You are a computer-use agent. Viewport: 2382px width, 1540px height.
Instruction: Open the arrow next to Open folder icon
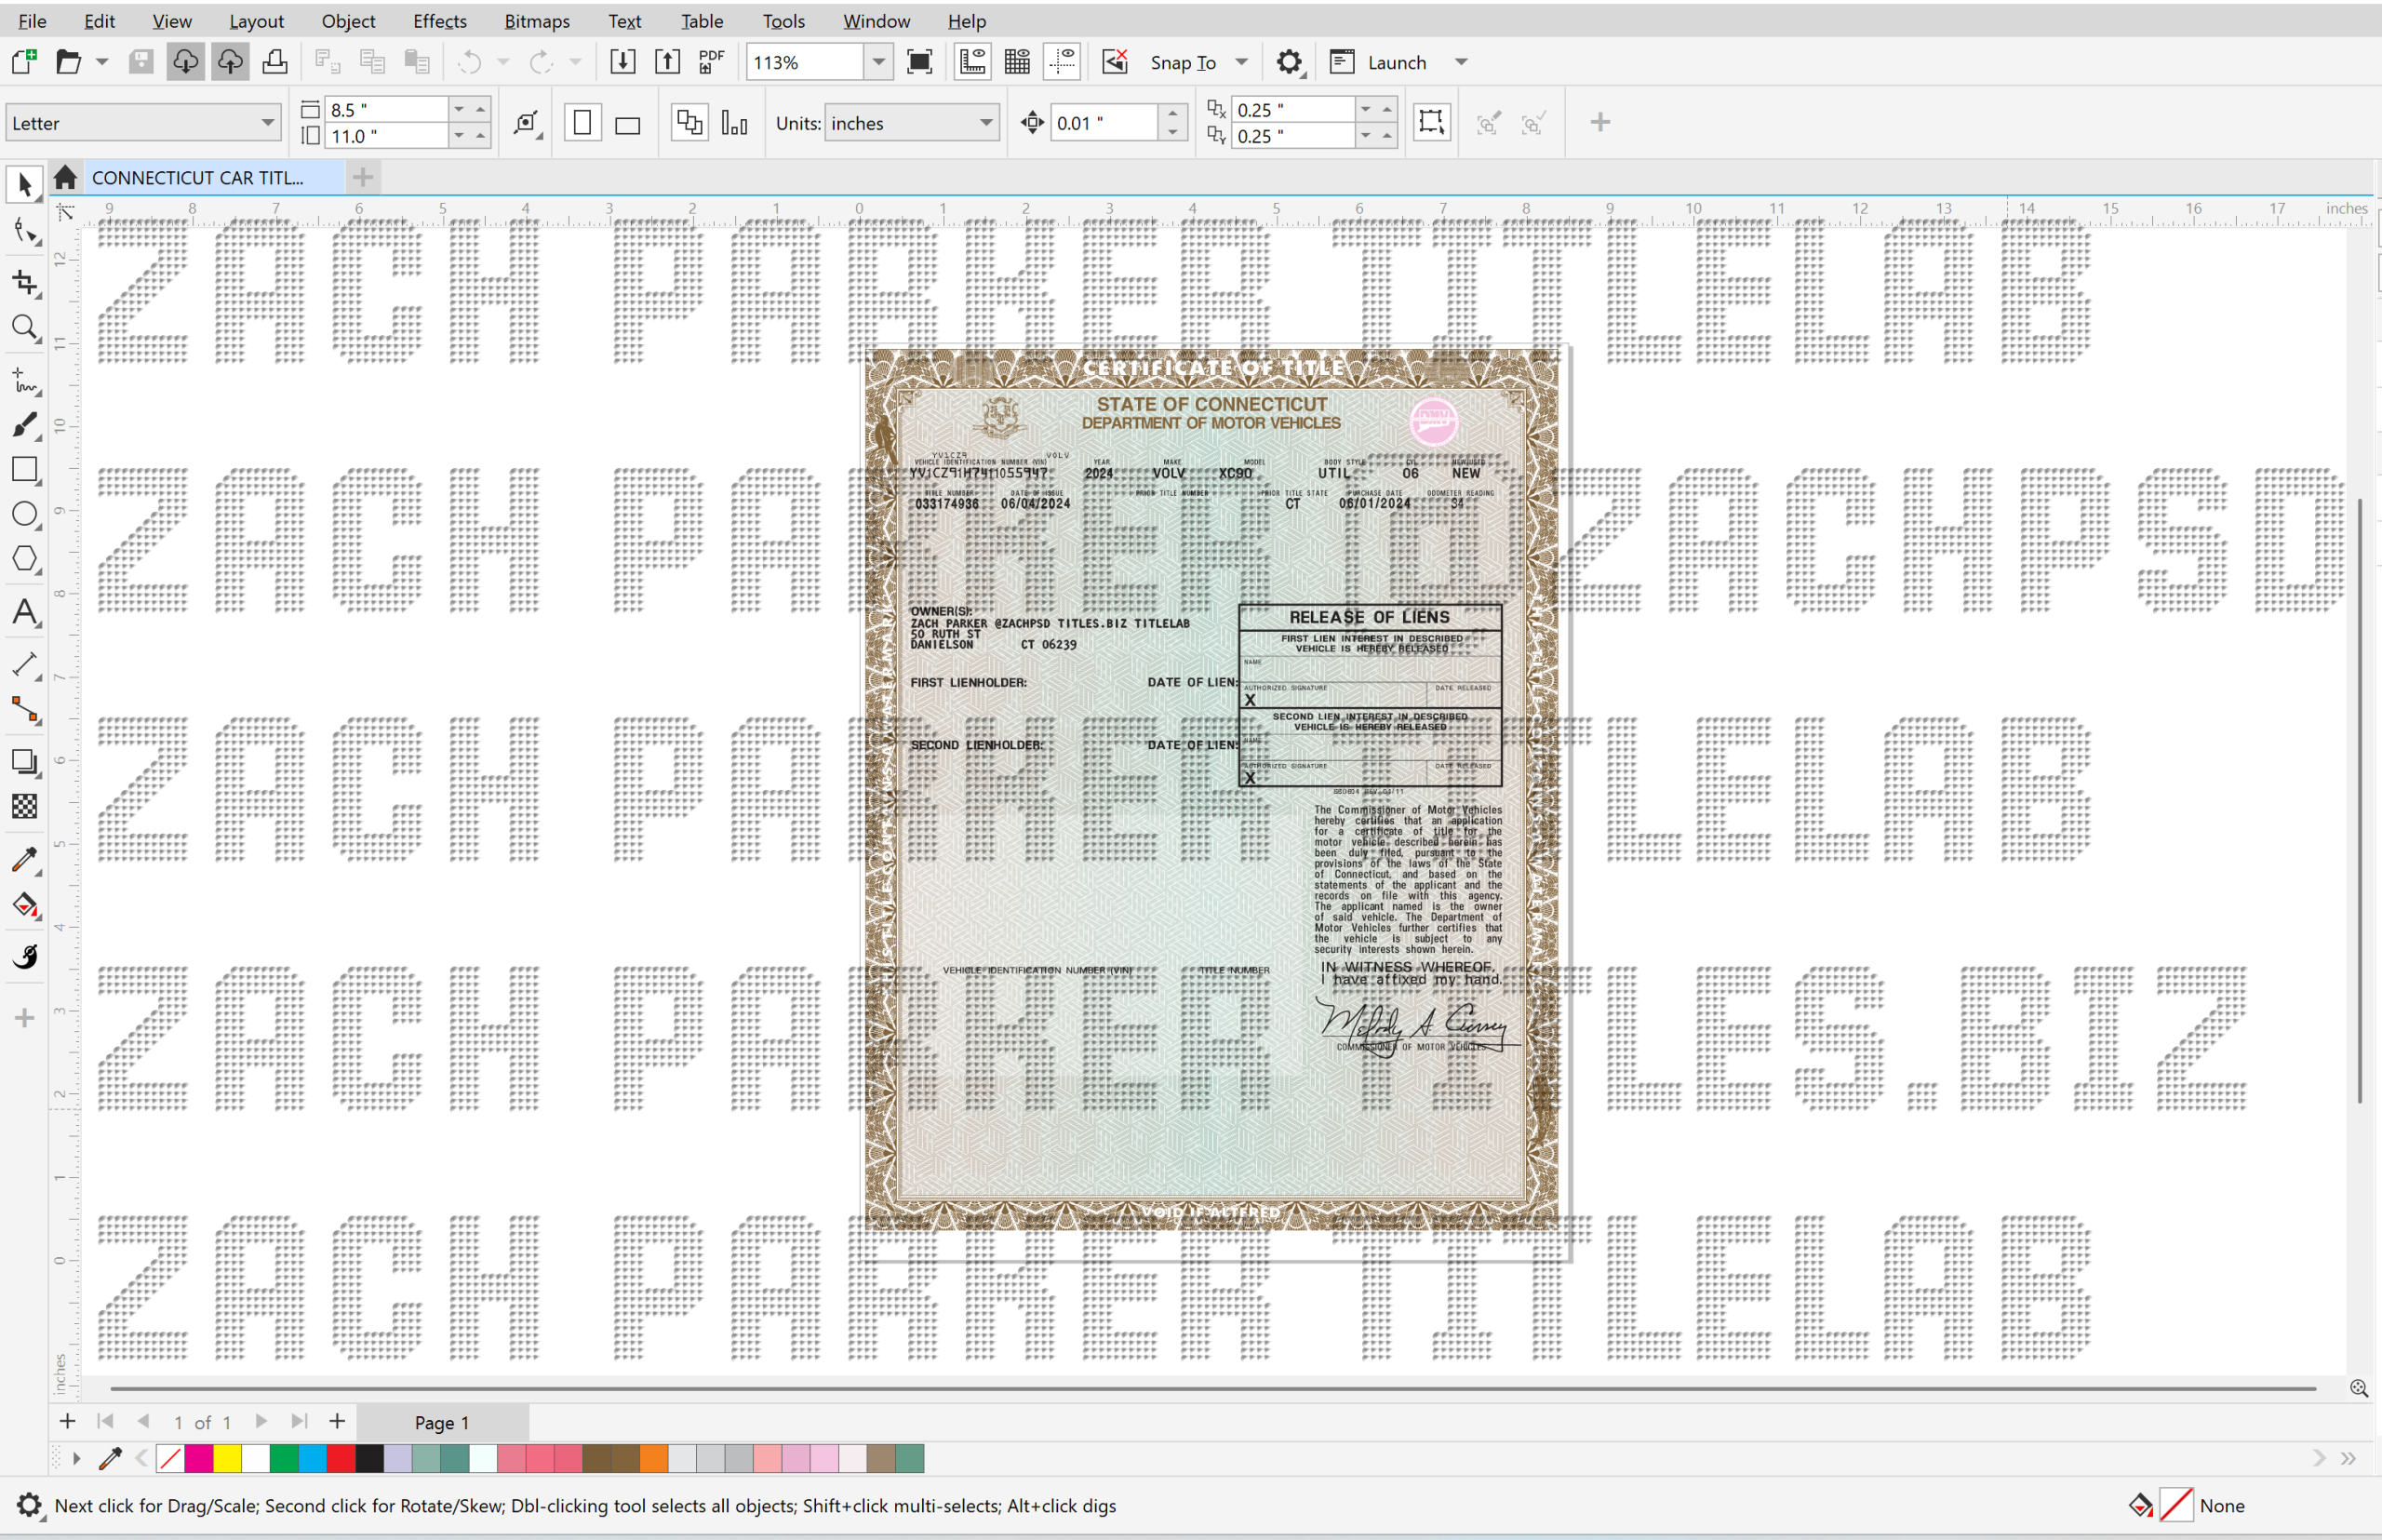point(102,62)
